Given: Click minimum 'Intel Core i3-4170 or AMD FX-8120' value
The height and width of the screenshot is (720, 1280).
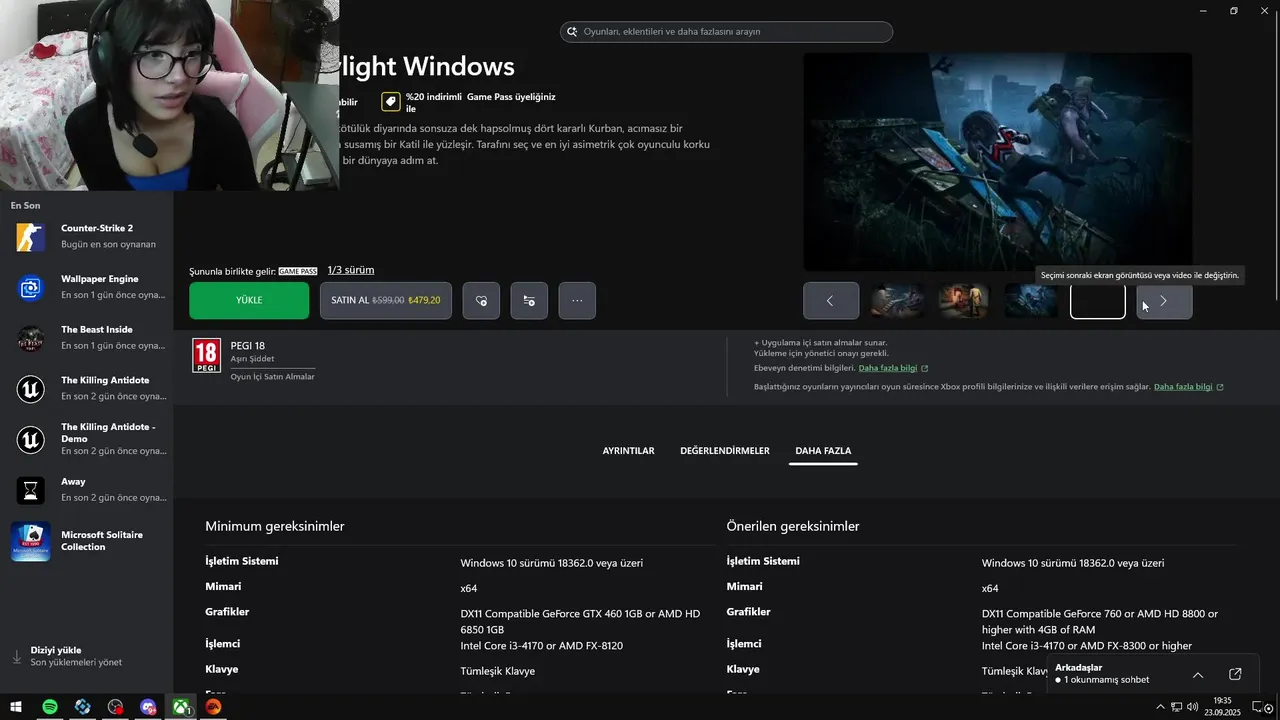Looking at the screenshot, I should click(542, 646).
